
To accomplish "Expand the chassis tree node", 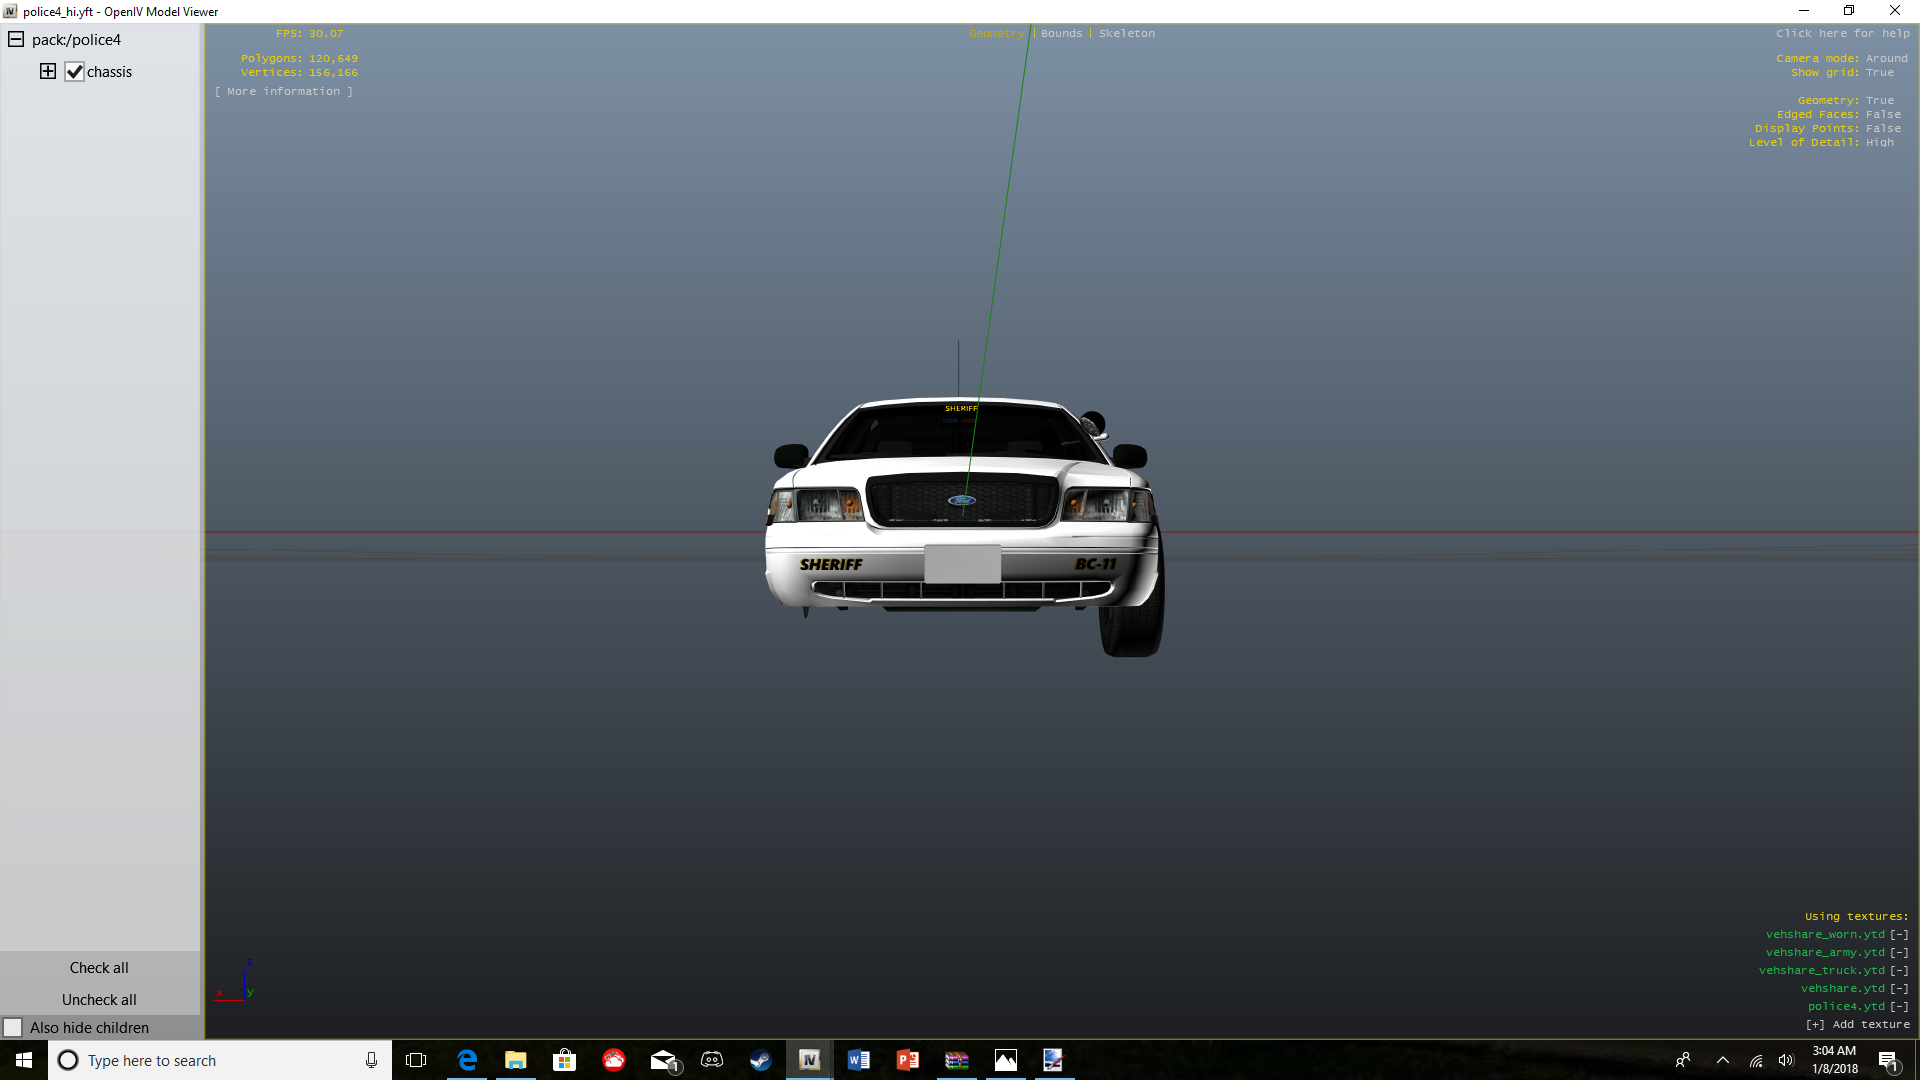I will [48, 71].
